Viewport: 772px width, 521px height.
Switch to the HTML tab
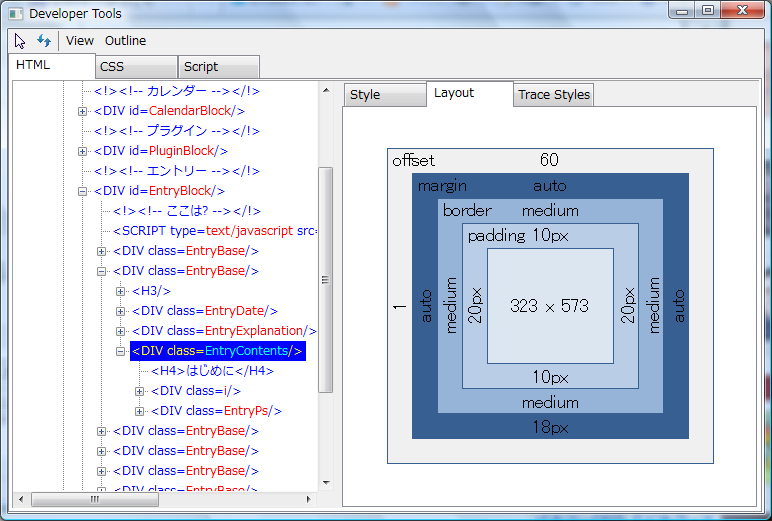click(x=52, y=66)
